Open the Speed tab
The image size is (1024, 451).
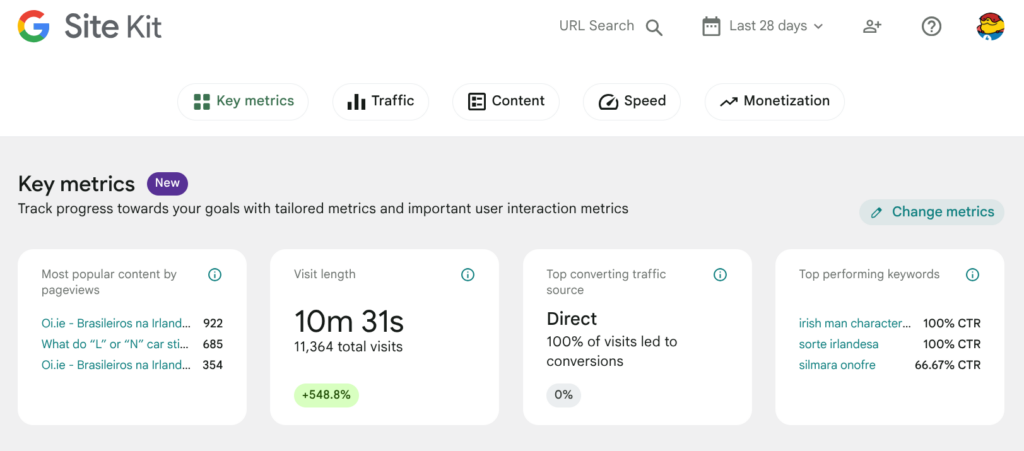click(632, 101)
